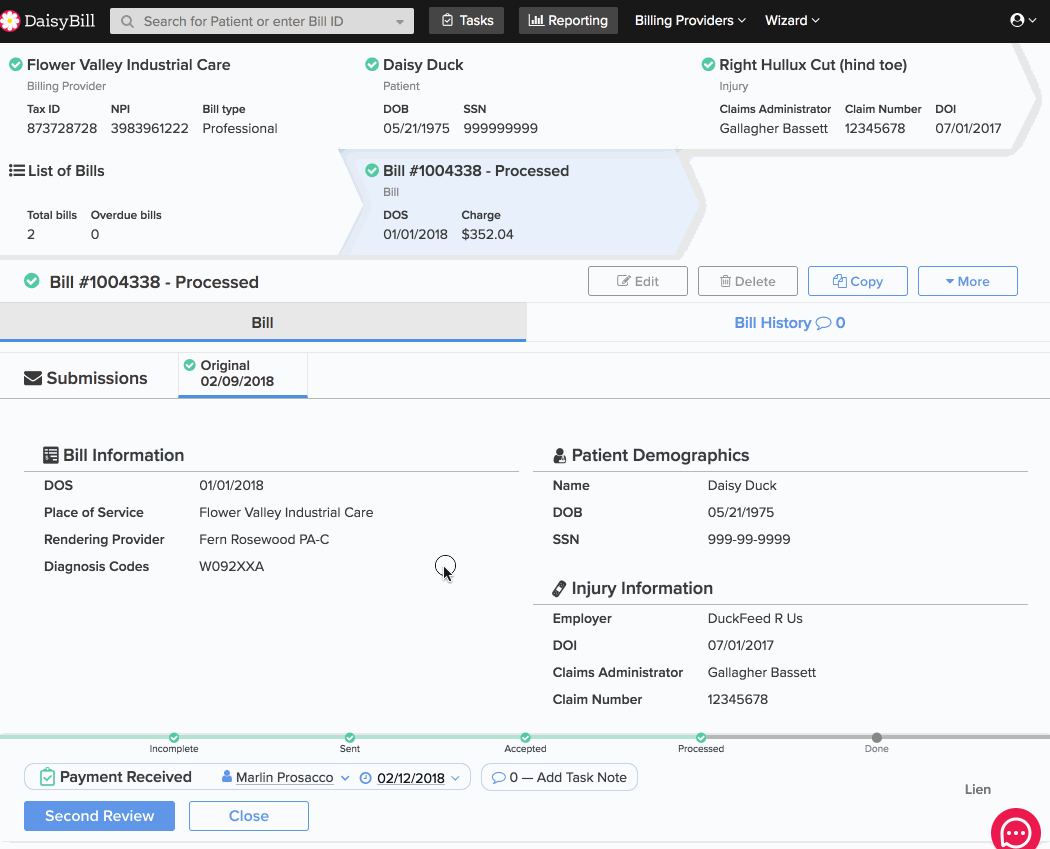Click green check on Original submission tab
1050x849 pixels.
(x=190, y=365)
